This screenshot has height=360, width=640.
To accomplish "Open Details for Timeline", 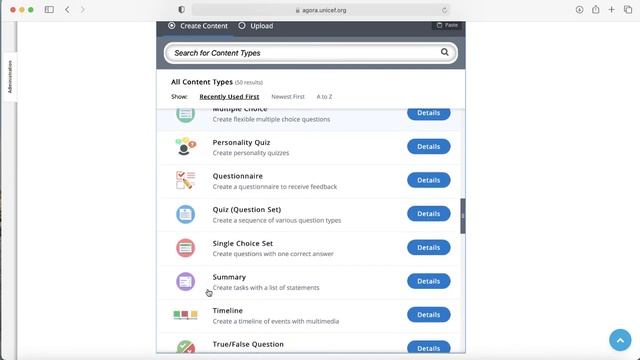I will (x=429, y=315).
